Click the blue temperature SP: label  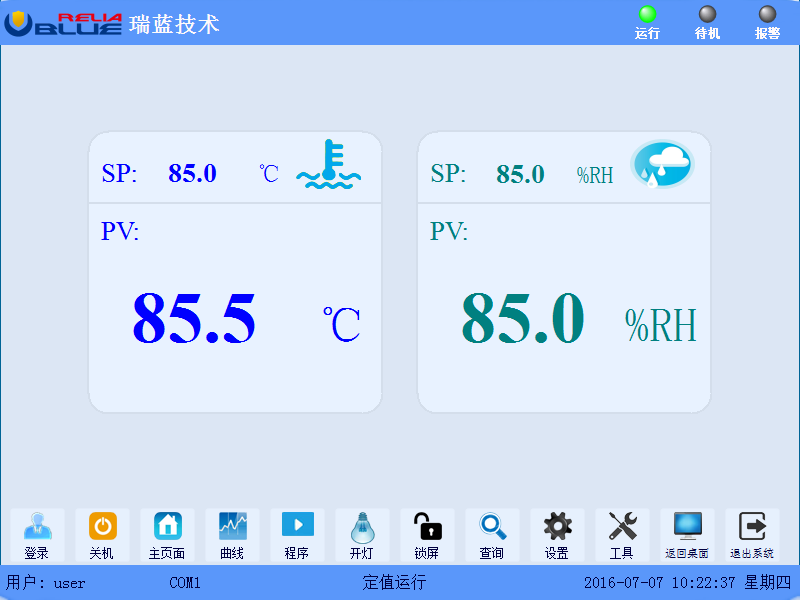point(119,173)
